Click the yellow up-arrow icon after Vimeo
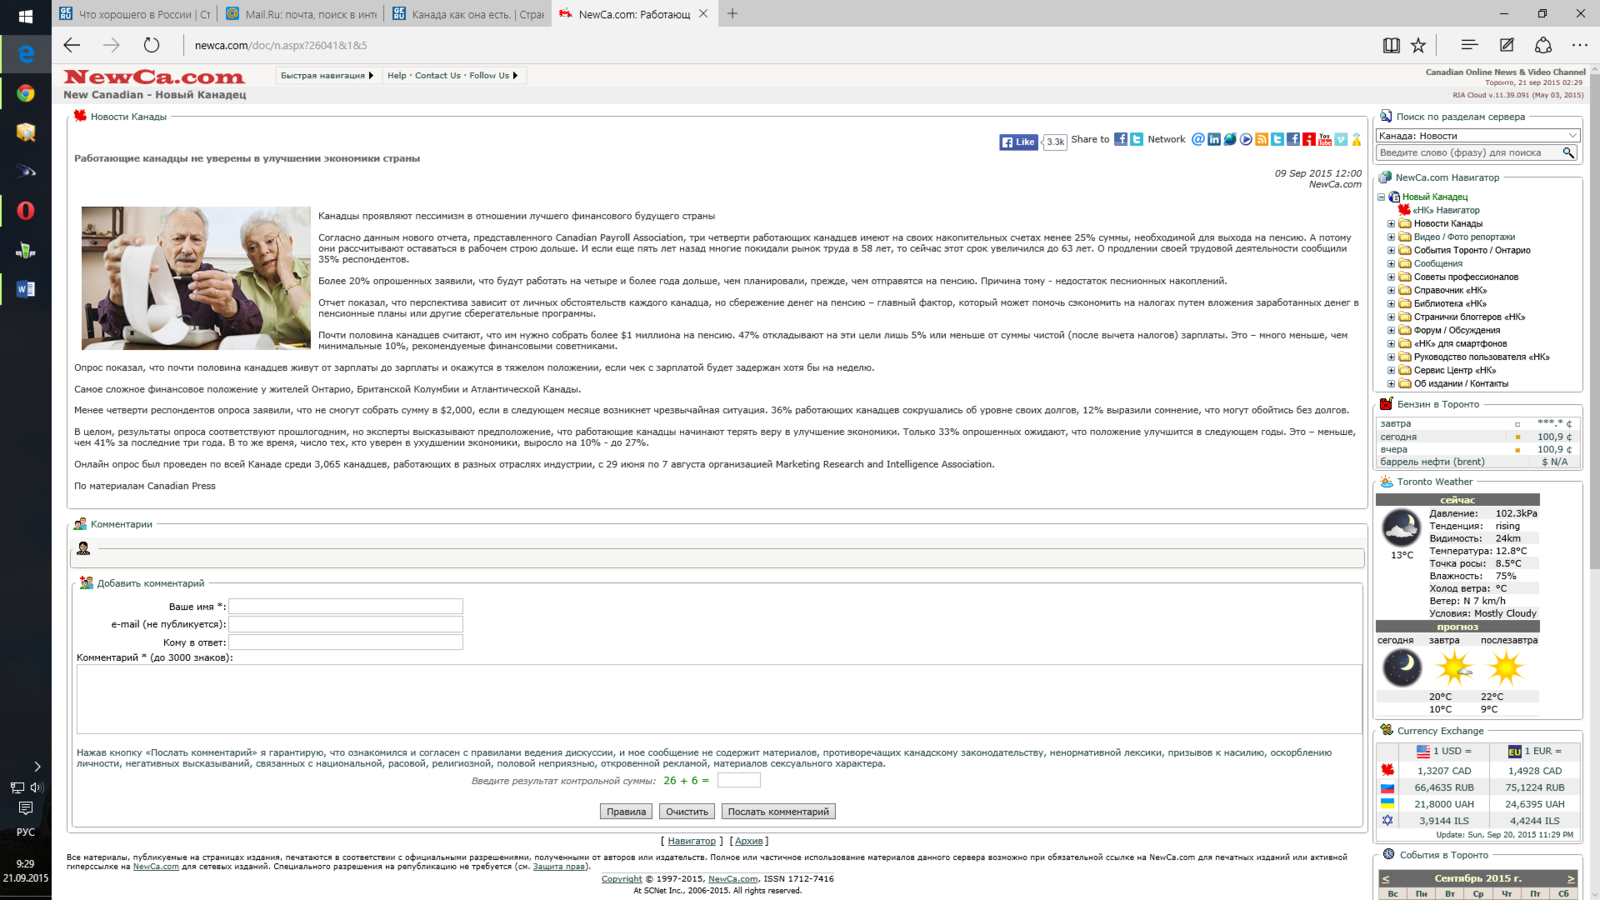1600x900 pixels. coord(1357,139)
